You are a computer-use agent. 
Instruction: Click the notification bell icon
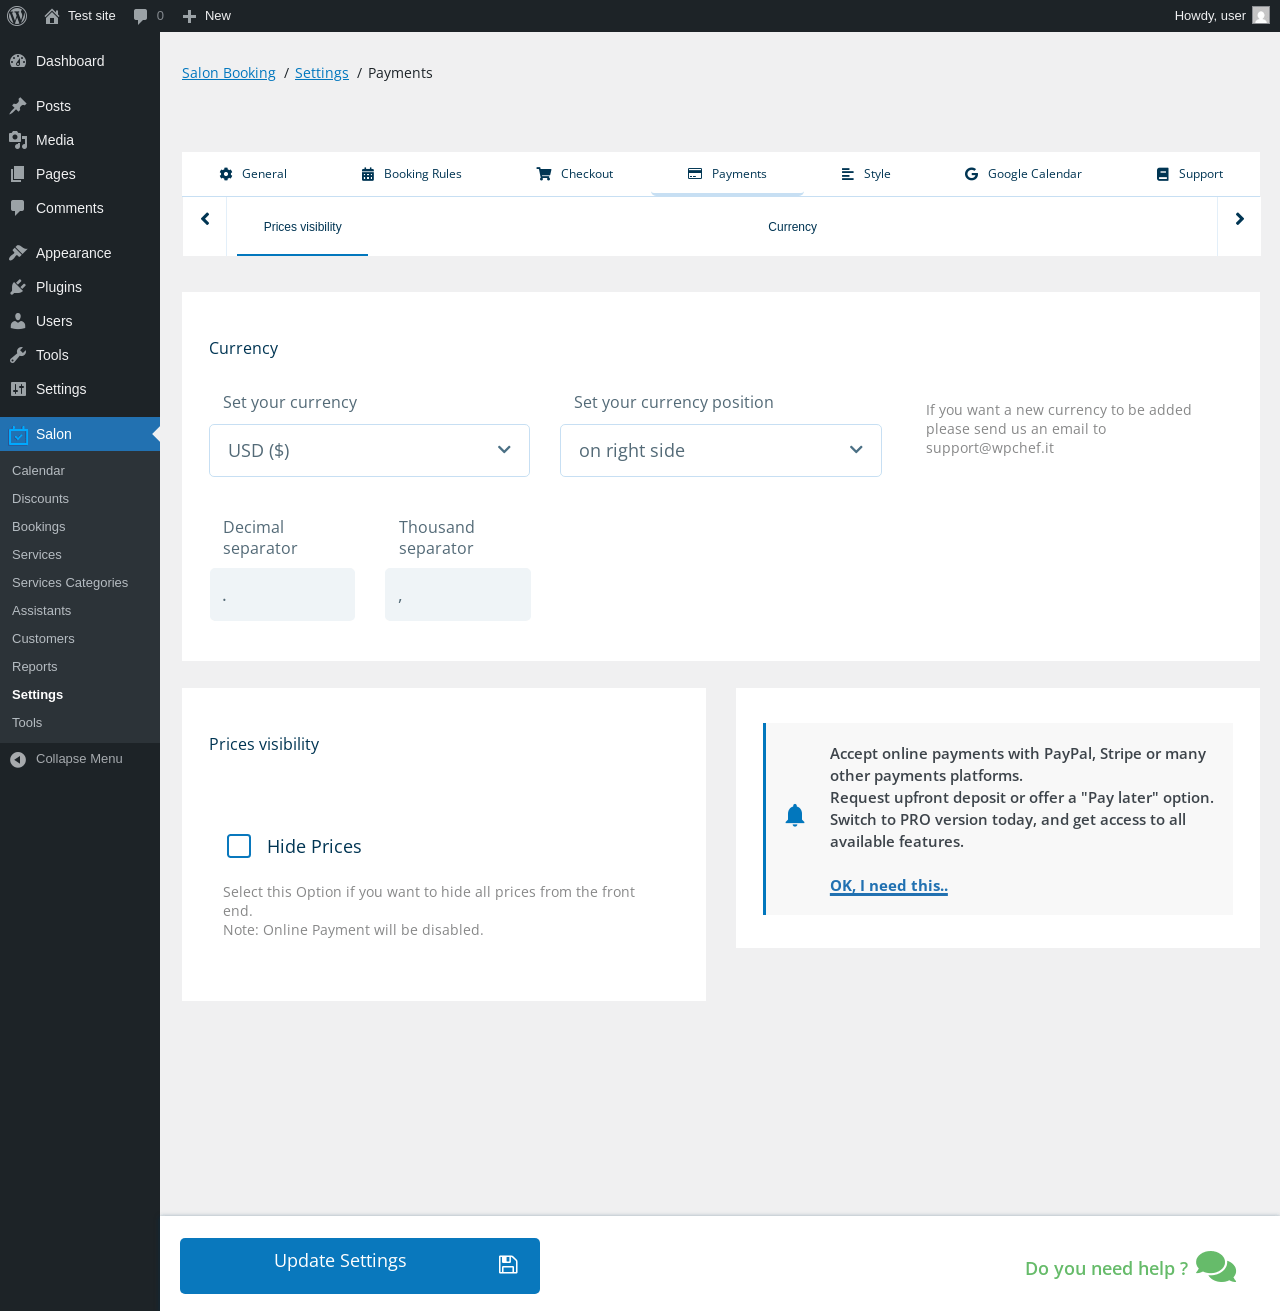(x=795, y=815)
